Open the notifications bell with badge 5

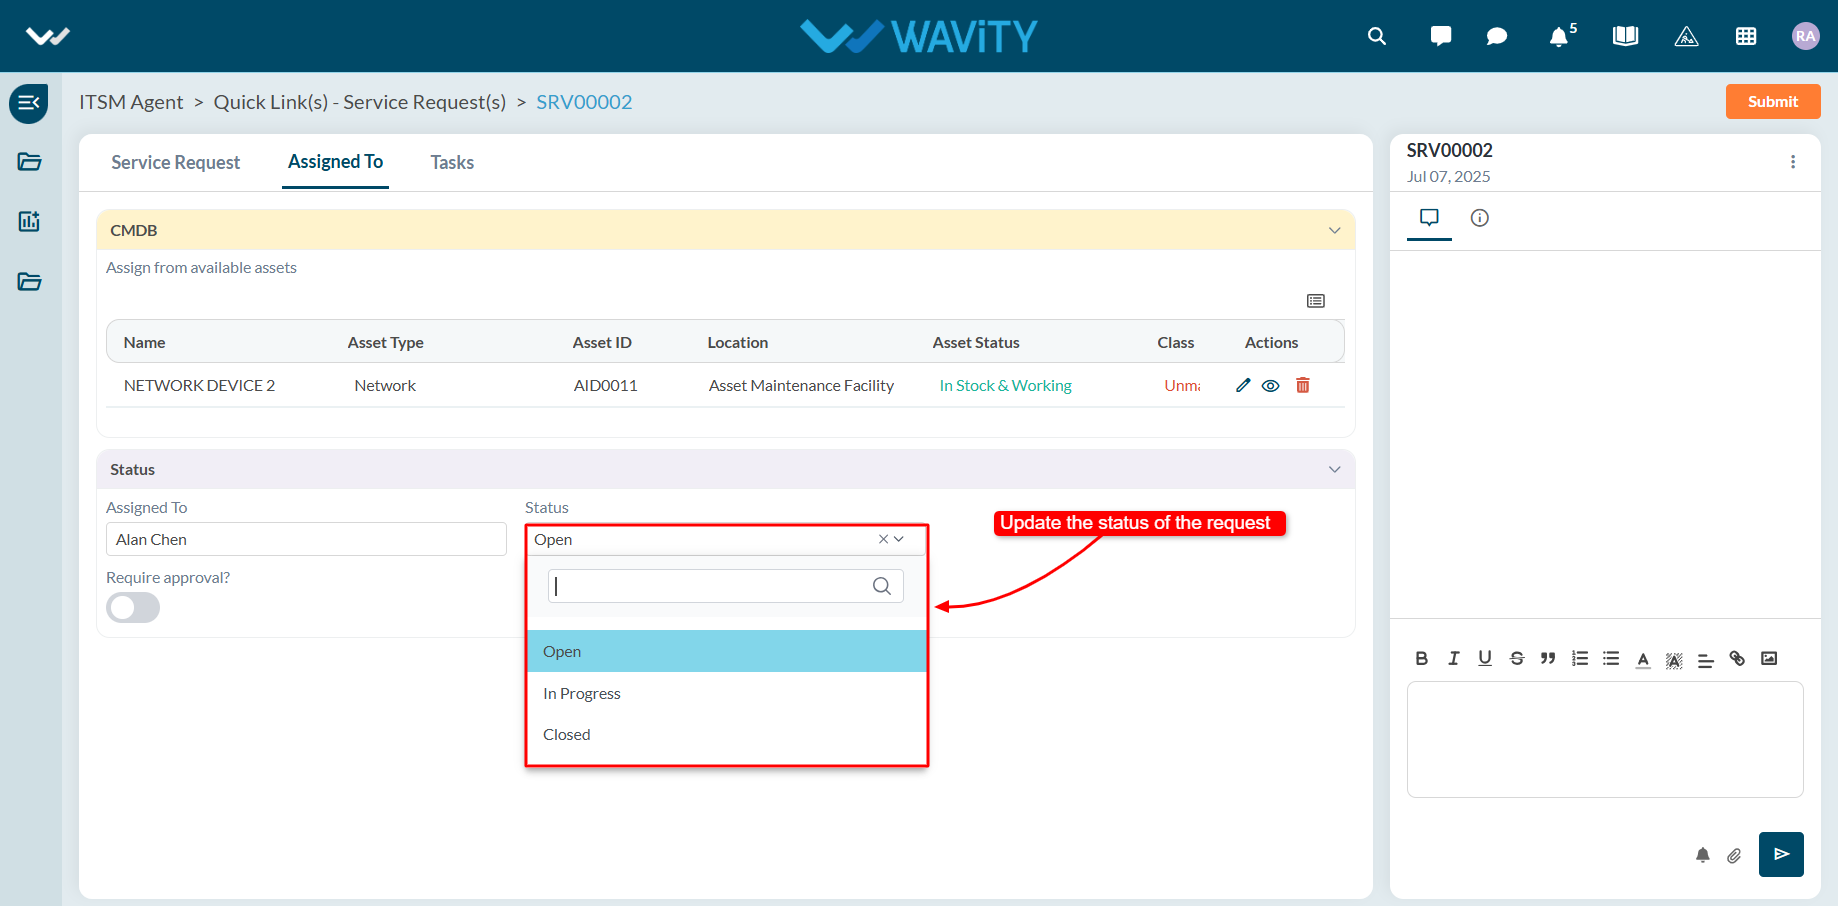tap(1561, 36)
